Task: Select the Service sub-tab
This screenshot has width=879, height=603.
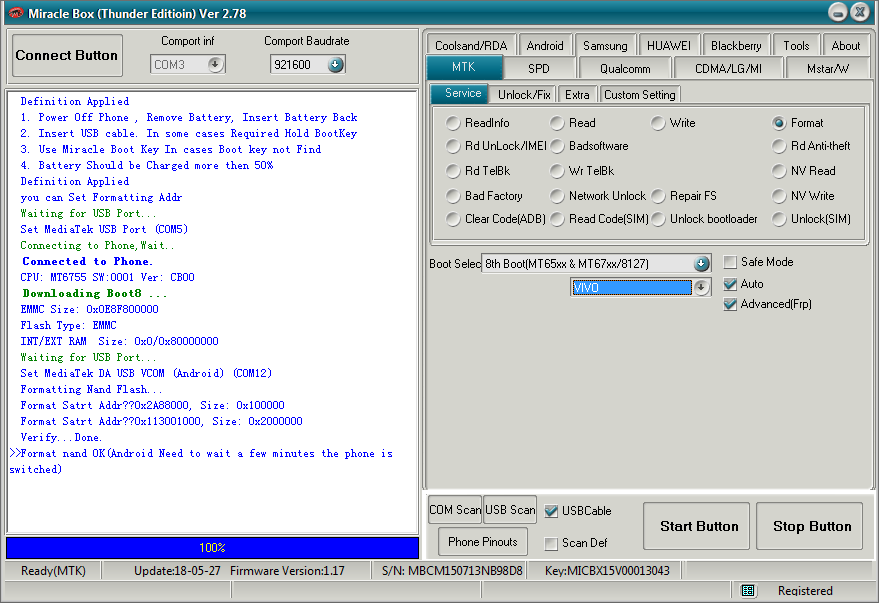Action: click(462, 94)
